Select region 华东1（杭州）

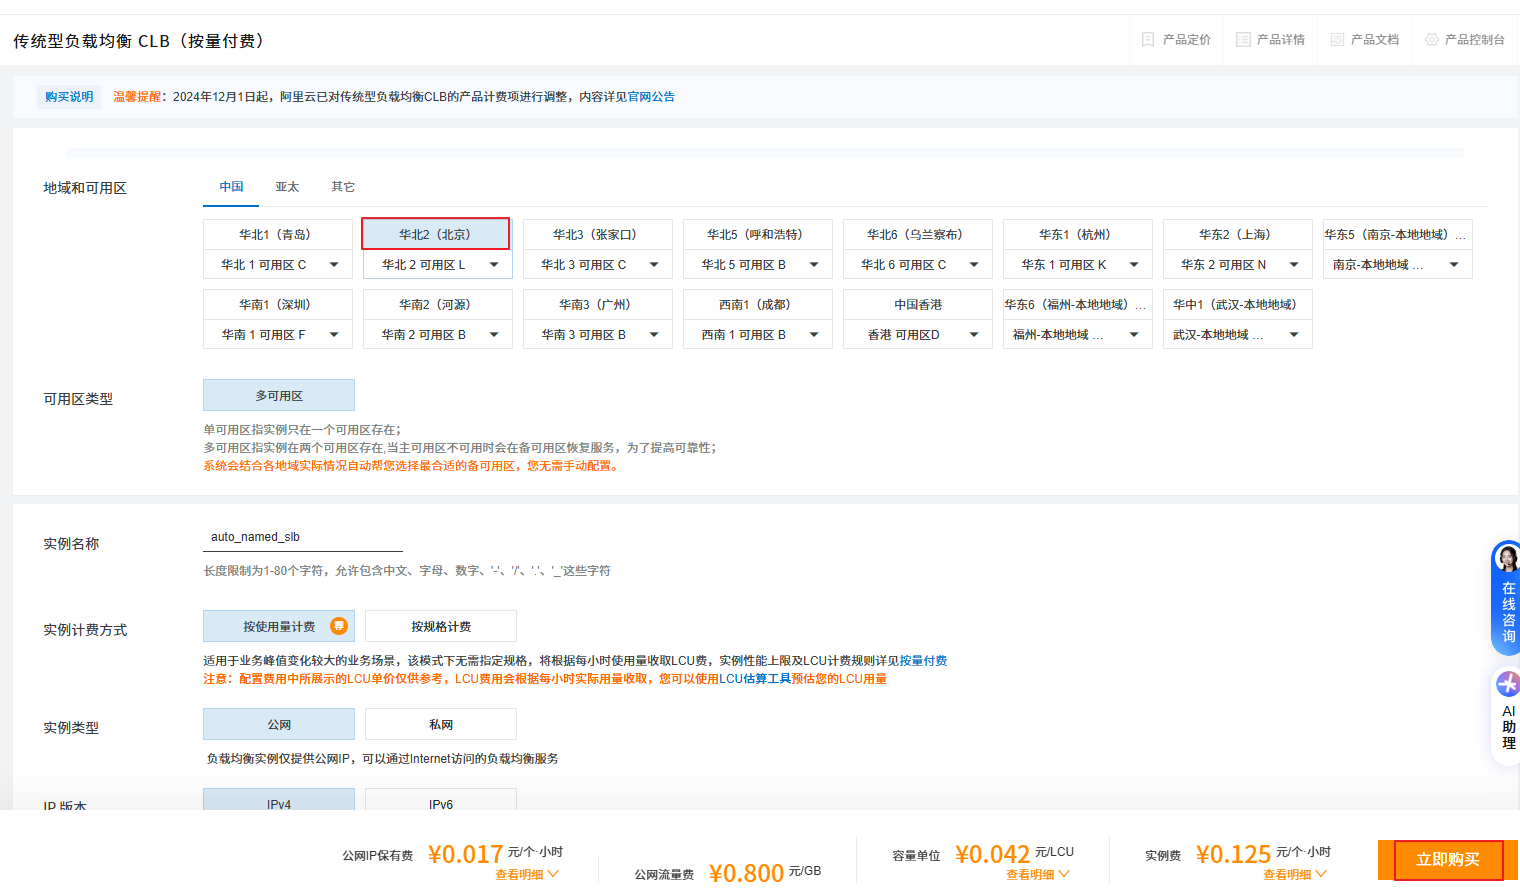1078,234
